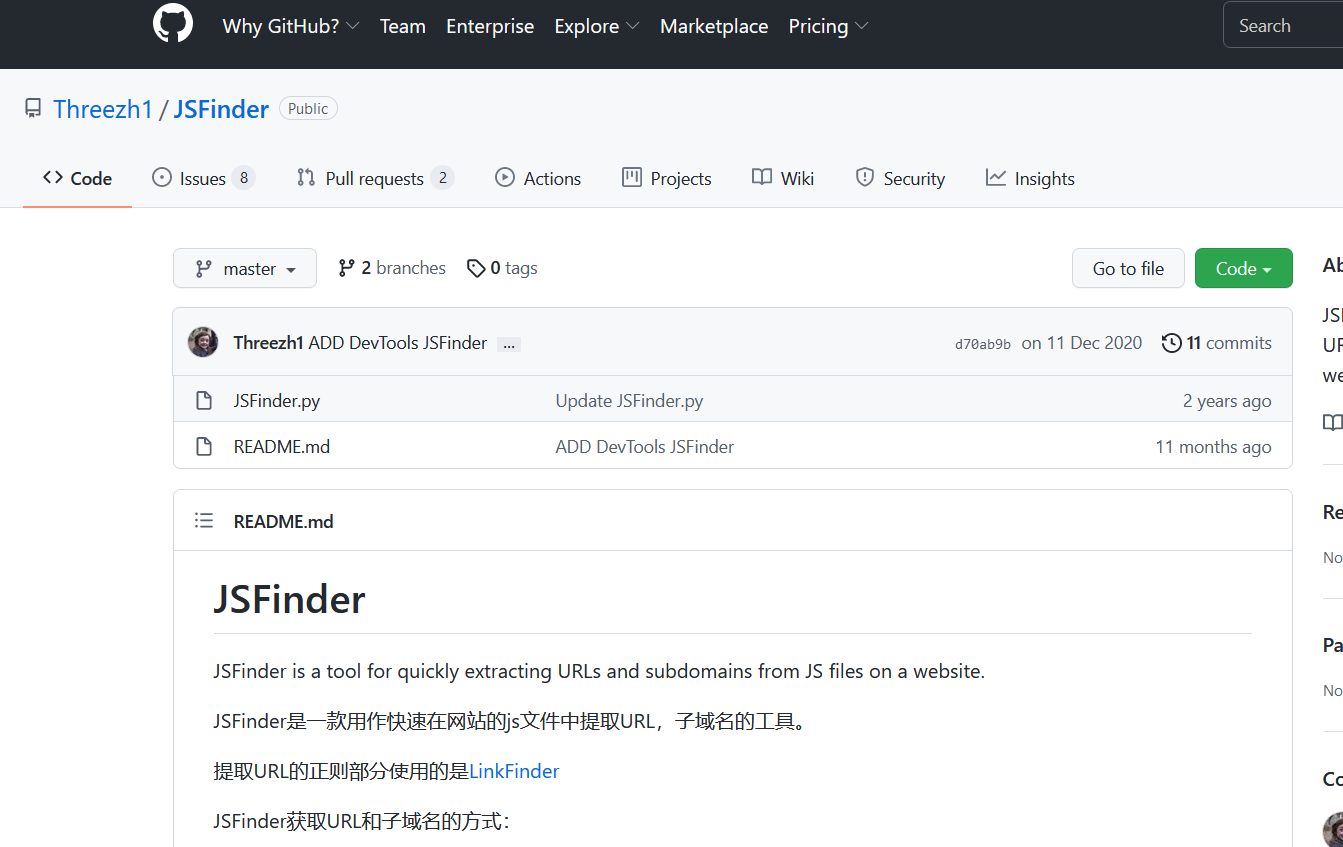The height and width of the screenshot is (847, 1343).
Task: Open the Team page link
Action: point(403,27)
